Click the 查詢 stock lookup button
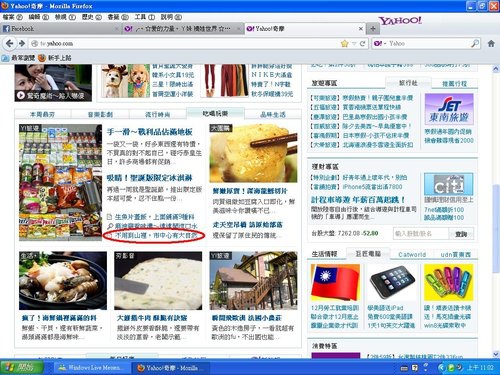Viewport: 500px width, 375px height. pyautogui.click(x=461, y=234)
